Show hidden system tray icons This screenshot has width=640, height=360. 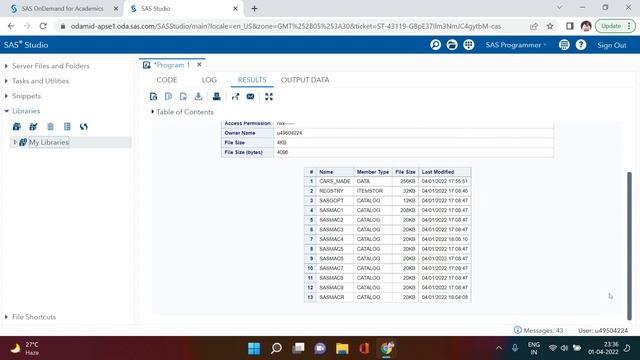point(499,348)
